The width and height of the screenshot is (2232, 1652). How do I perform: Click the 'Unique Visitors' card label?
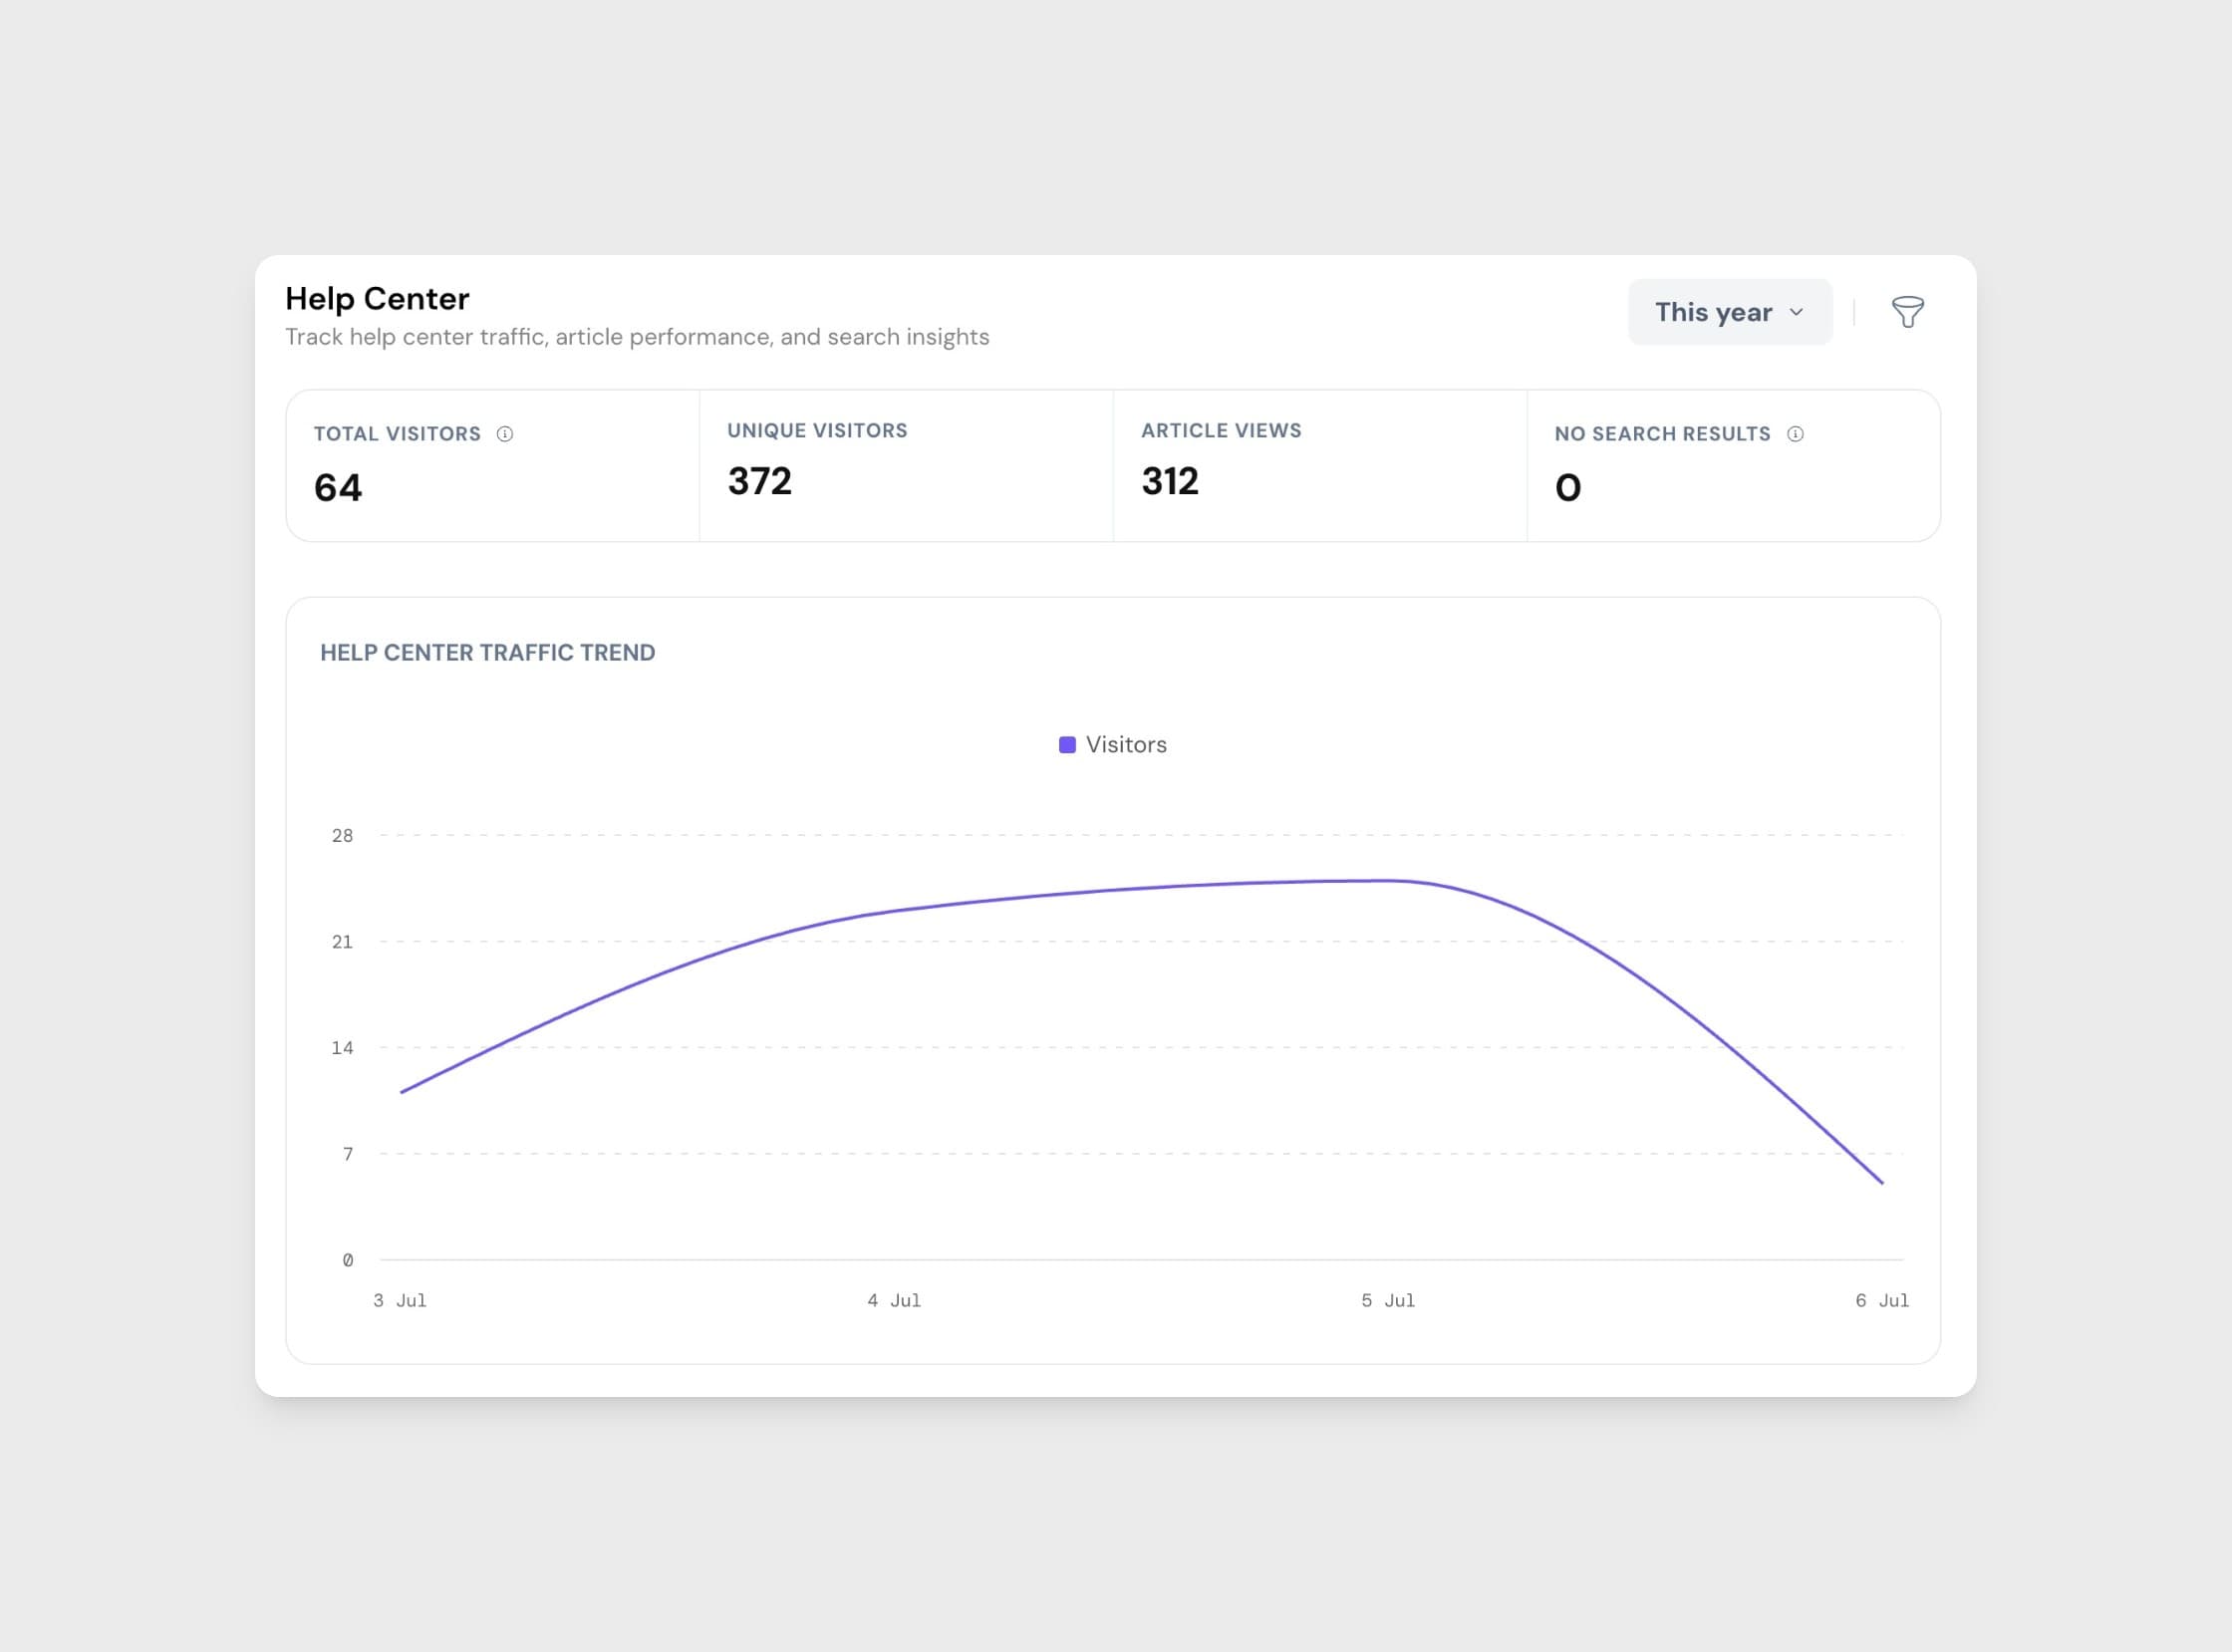point(817,430)
